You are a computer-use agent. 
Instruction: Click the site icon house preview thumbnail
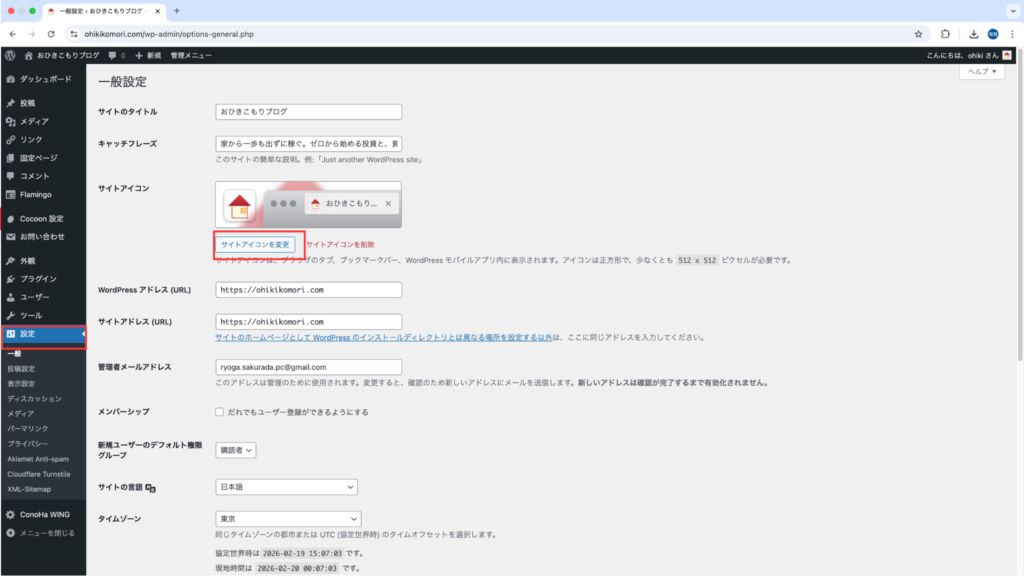pos(240,207)
